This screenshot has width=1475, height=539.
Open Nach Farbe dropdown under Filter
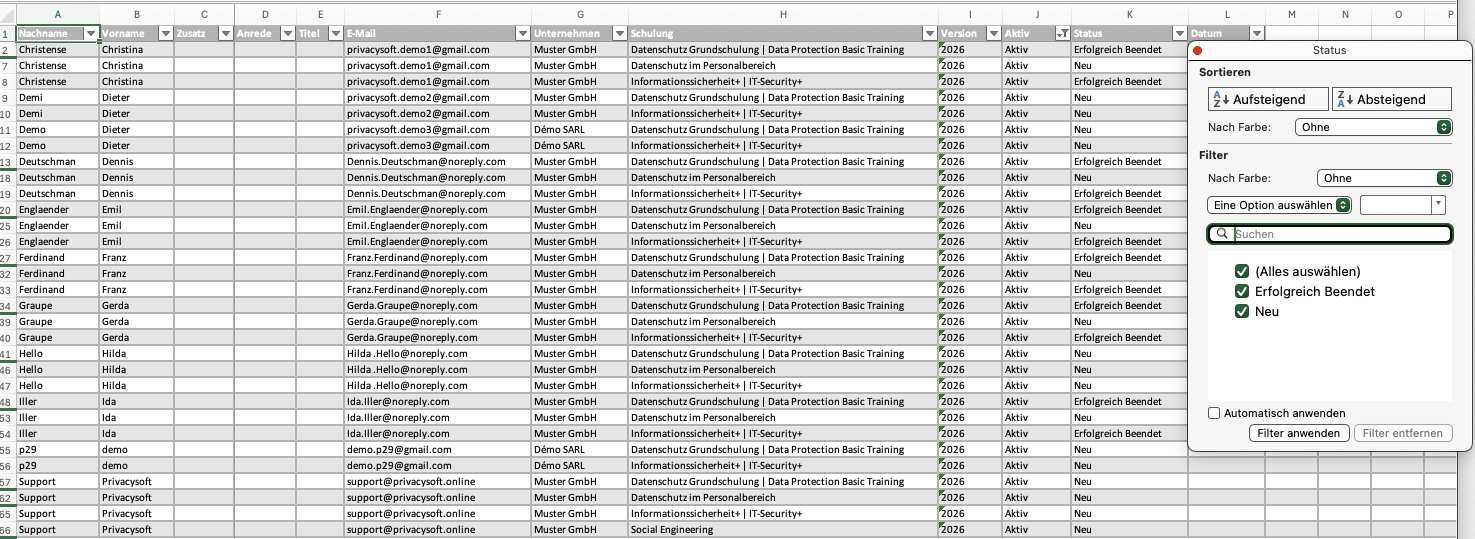pyautogui.click(x=1383, y=178)
